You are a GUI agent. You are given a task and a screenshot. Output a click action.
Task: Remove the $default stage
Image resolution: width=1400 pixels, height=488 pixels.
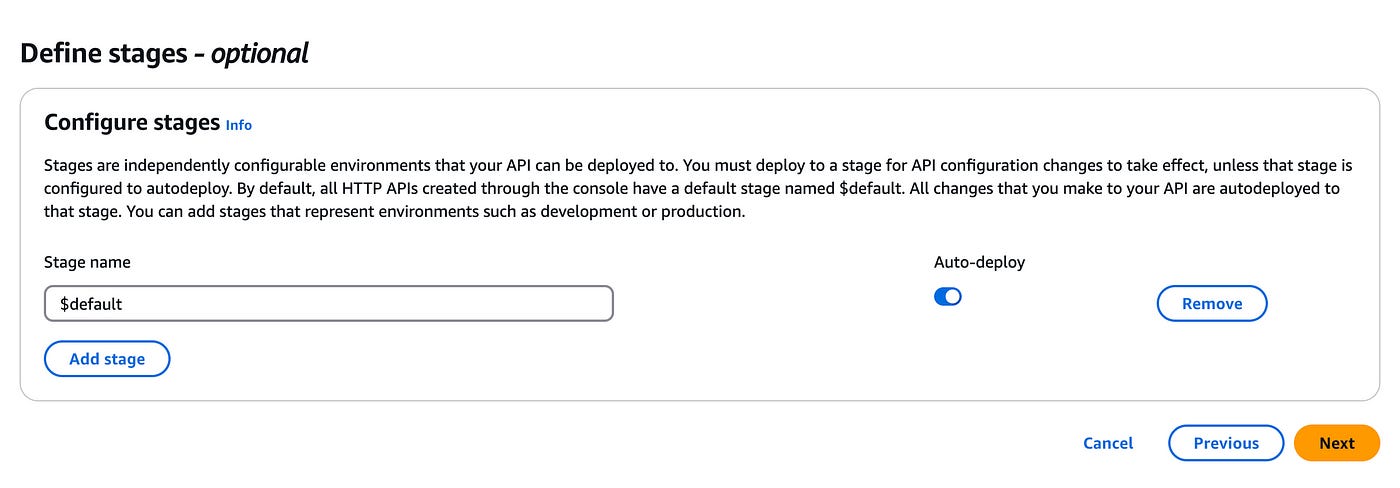click(1212, 304)
